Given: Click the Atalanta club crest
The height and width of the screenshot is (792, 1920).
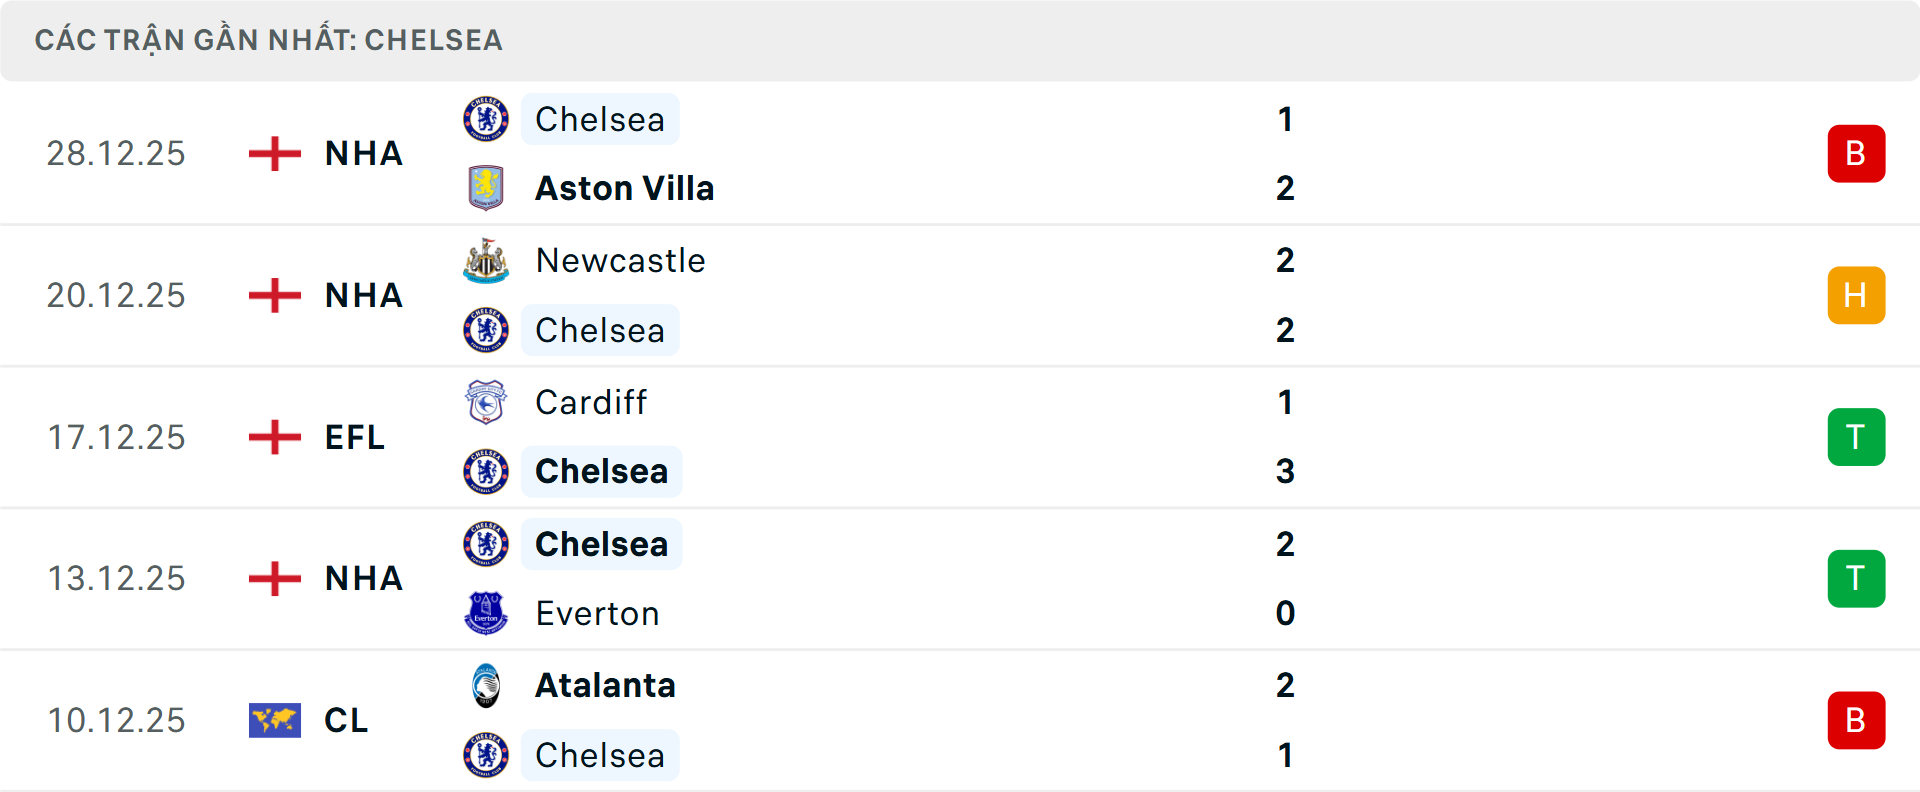Looking at the screenshot, I should [x=486, y=686].
